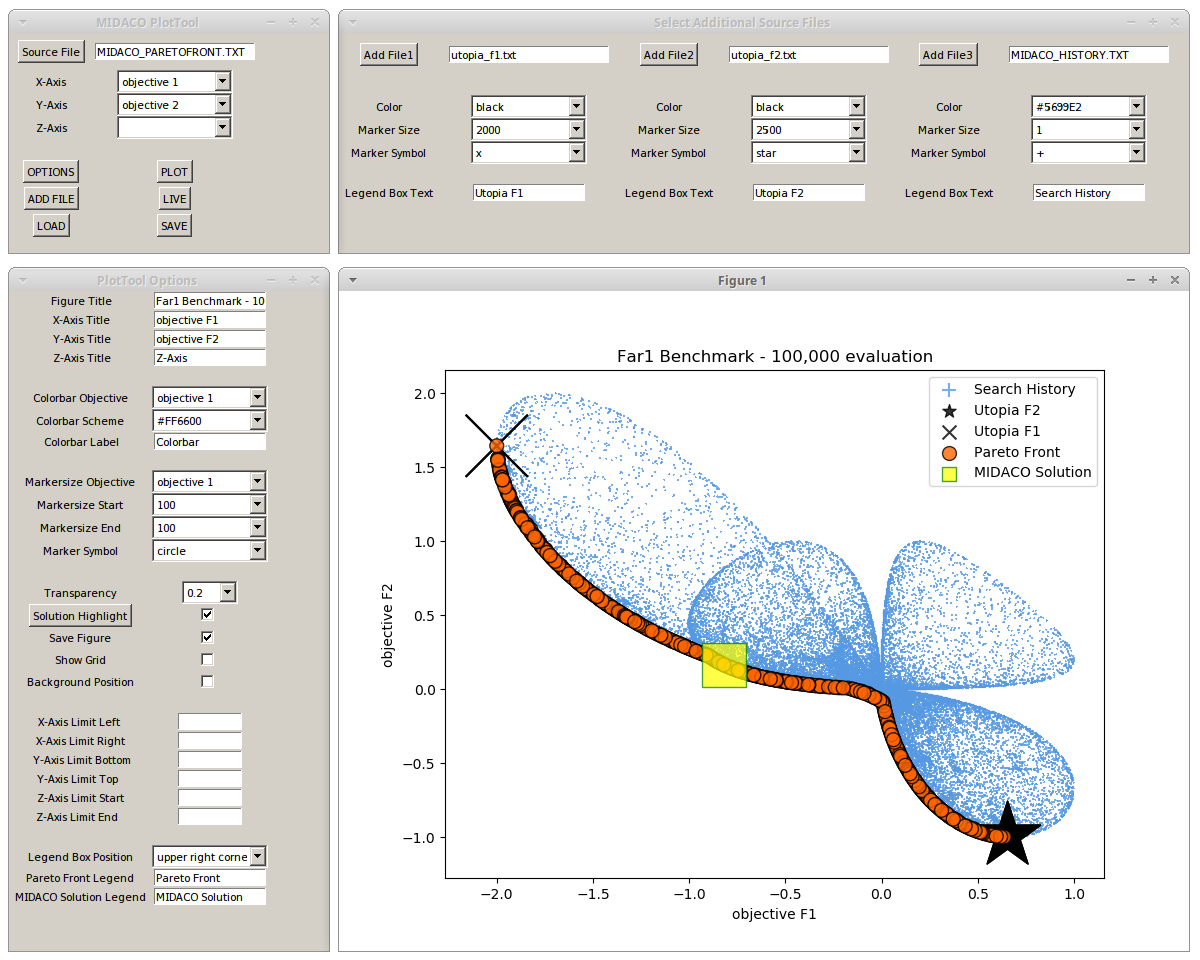Open the Markersize Start dropdown
This screenshot has width=1200, height=960.
click(258, 504)
